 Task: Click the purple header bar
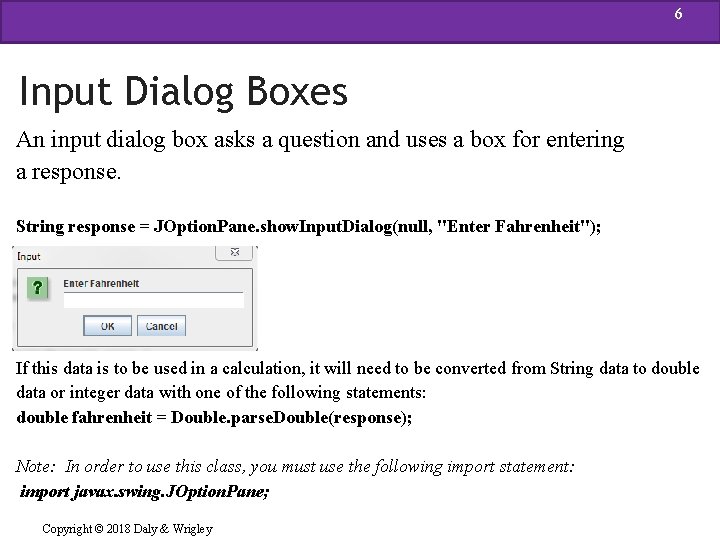(x=360, y=22)
